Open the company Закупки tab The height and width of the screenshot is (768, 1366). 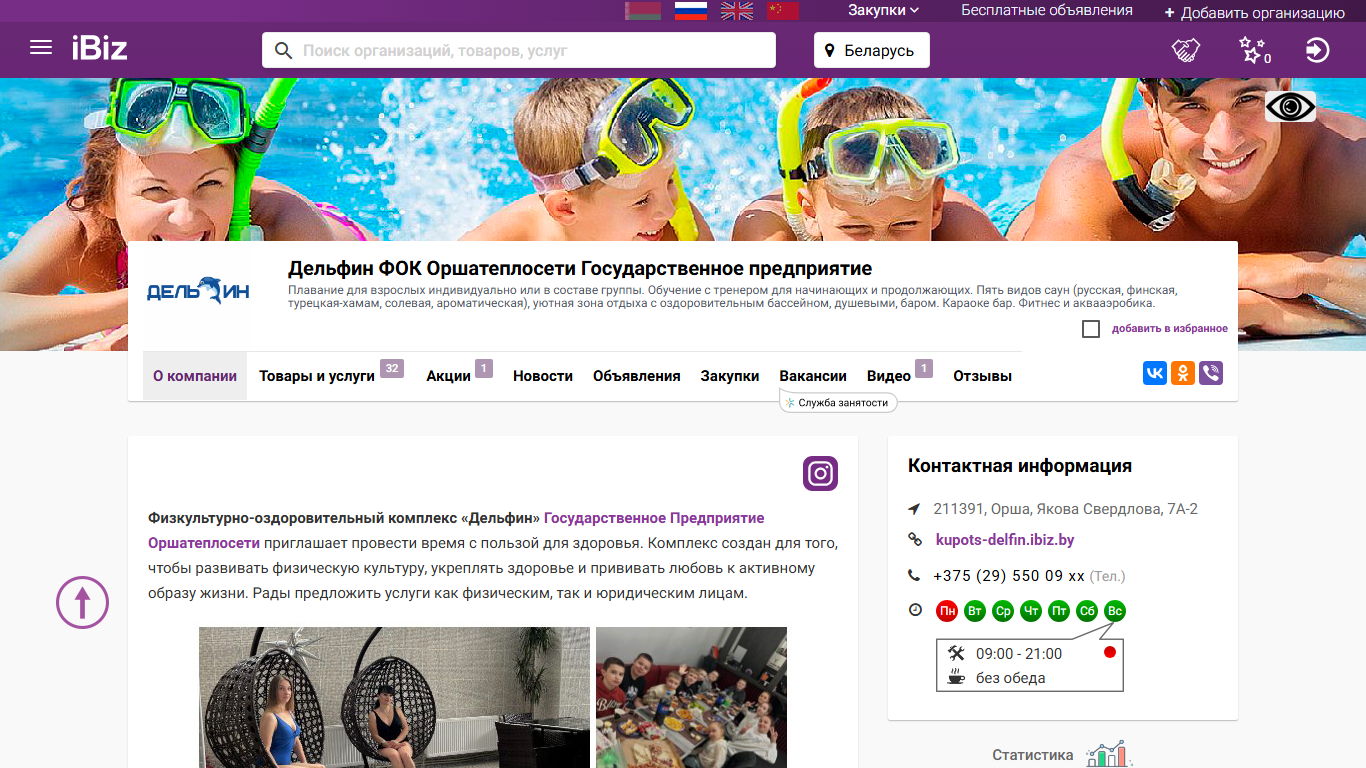point(730,376)
